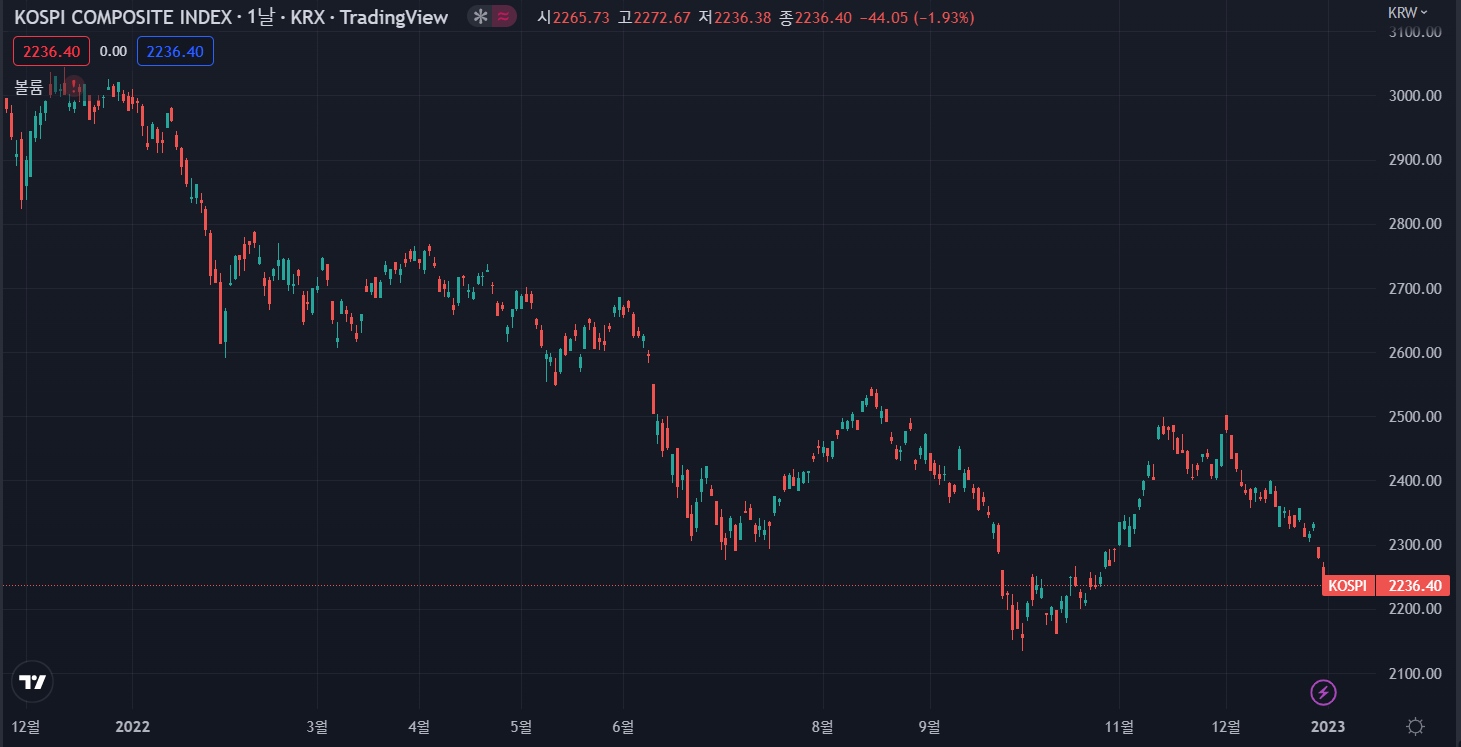Click the high value 고2272.67
Viewport: 1461px width, 747px height.
pos(654,17)
